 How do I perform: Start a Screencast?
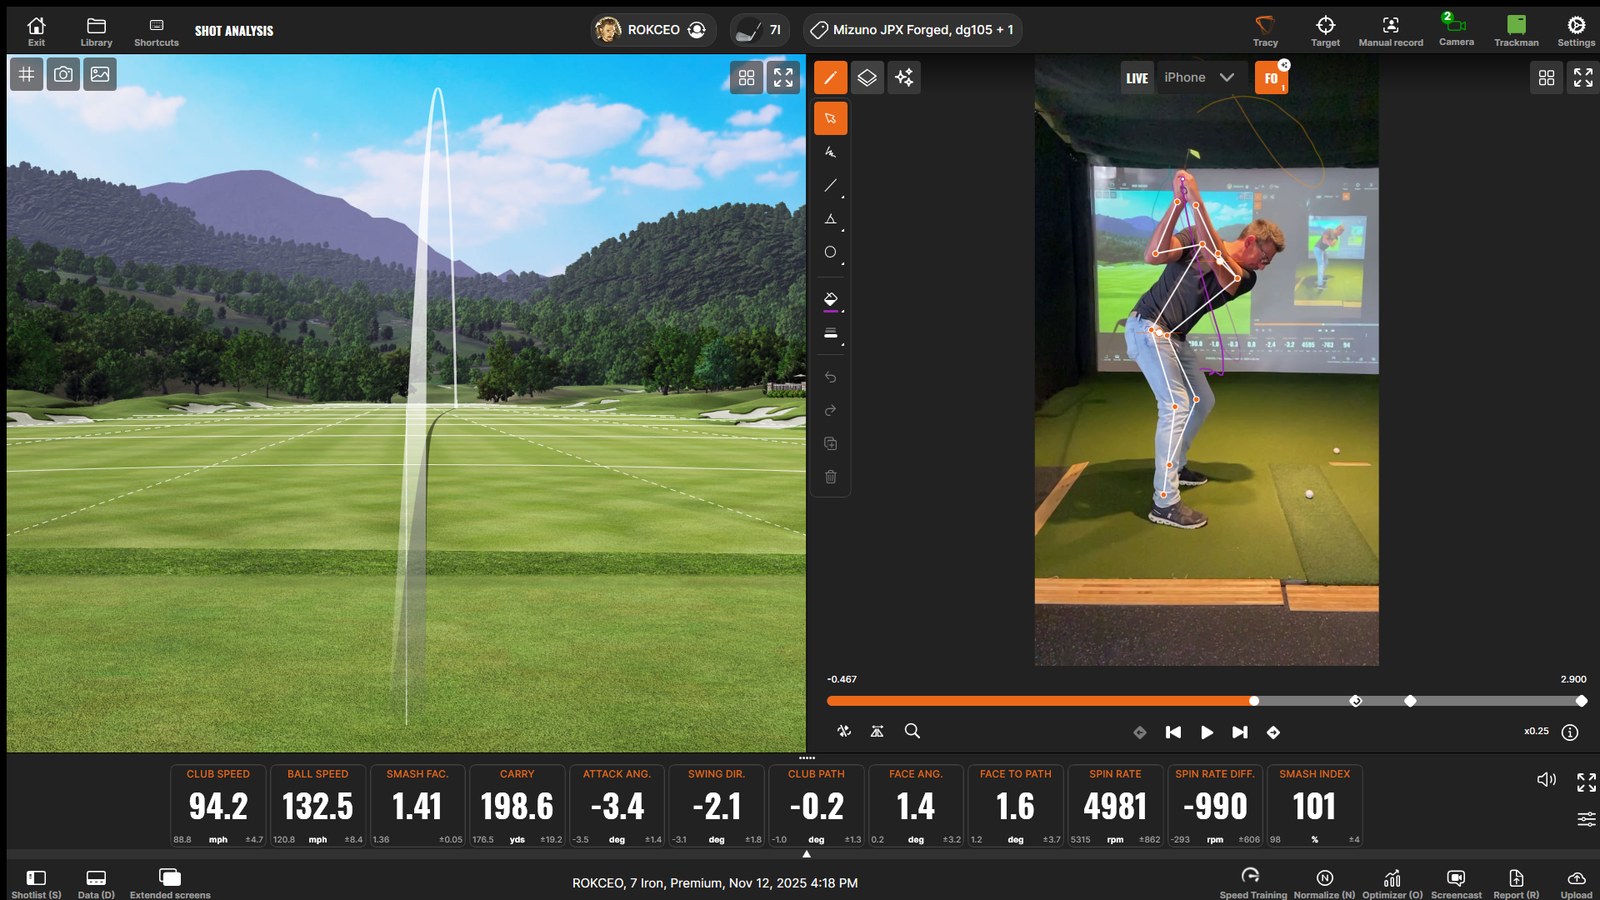1456,883
